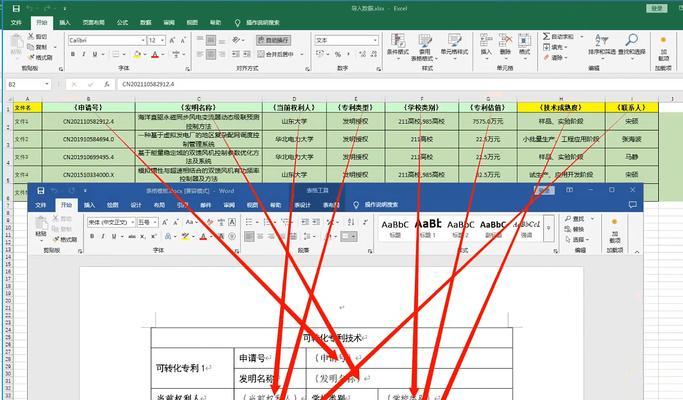
Task: Select cell CN201910584694.0 in Excel
Action: (x=88, y=139)
